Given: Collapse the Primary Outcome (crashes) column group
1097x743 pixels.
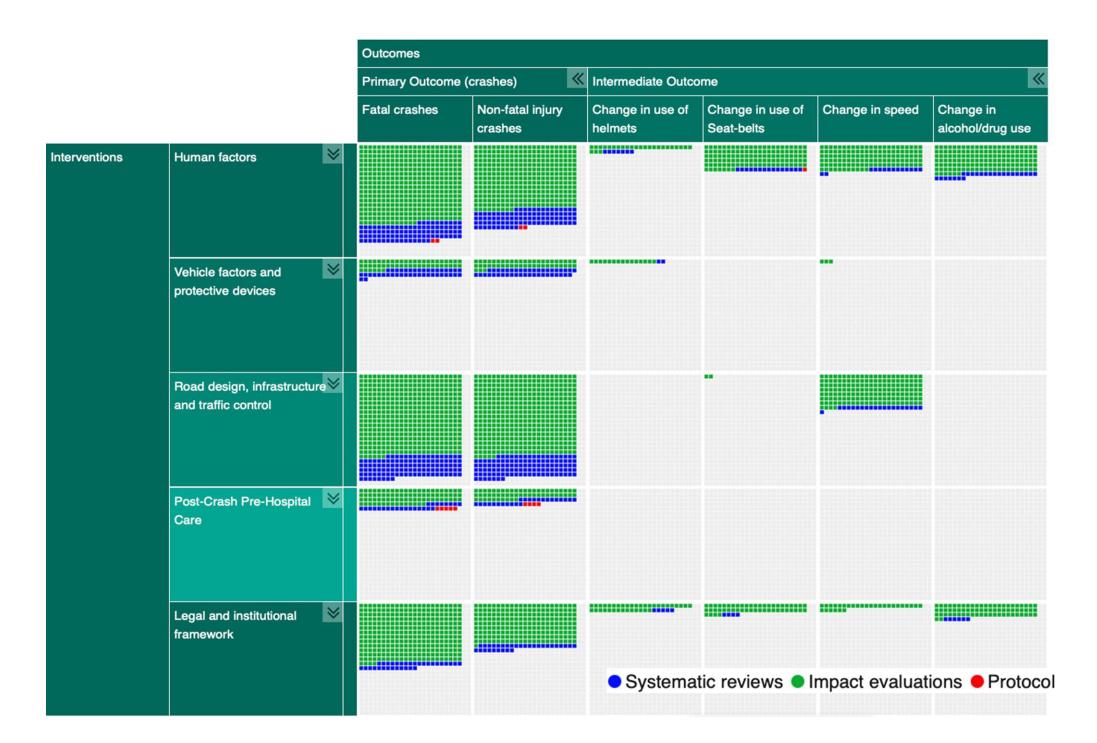Looking at the screenshot, I should pyautogui.click(x=576, y=79).
